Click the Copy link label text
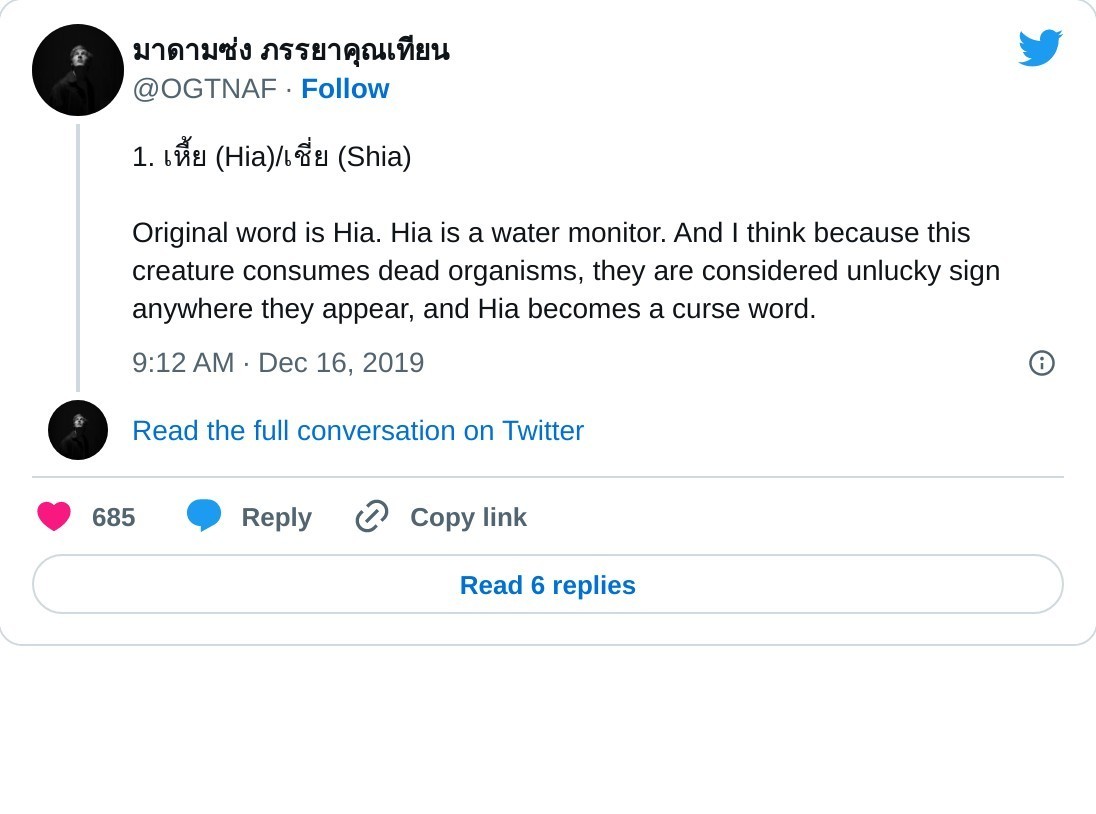Viewport: 1096px width, 814px height. pyautogui.click(x=468, y=517)
